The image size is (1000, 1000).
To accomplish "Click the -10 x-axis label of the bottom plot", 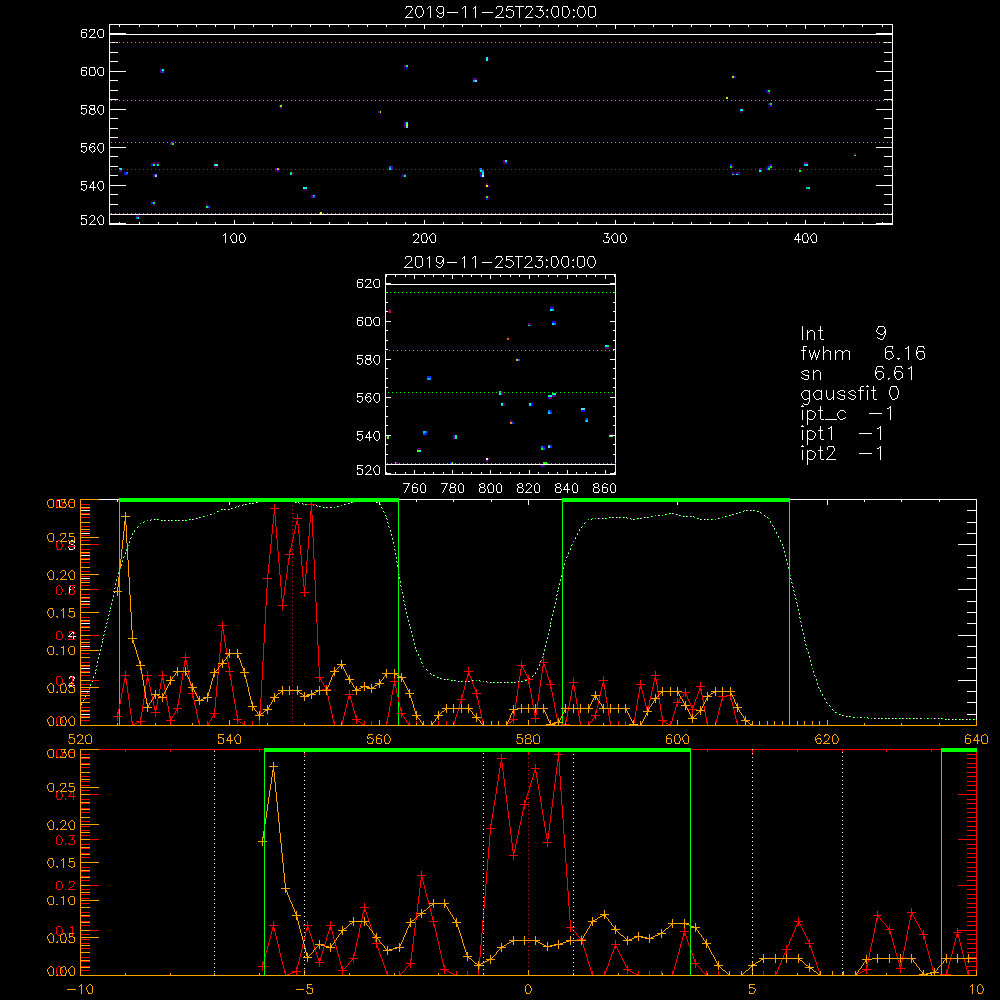I will (80, 990).
